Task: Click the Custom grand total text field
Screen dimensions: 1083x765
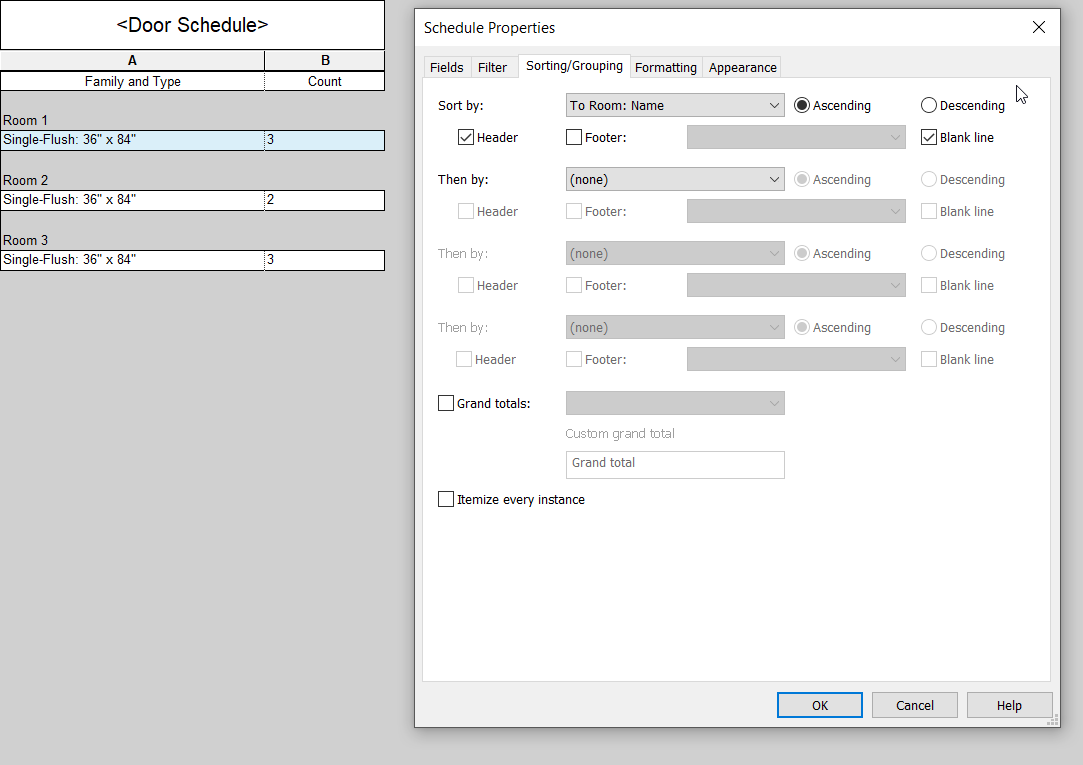Action: (x=675, y=464)
